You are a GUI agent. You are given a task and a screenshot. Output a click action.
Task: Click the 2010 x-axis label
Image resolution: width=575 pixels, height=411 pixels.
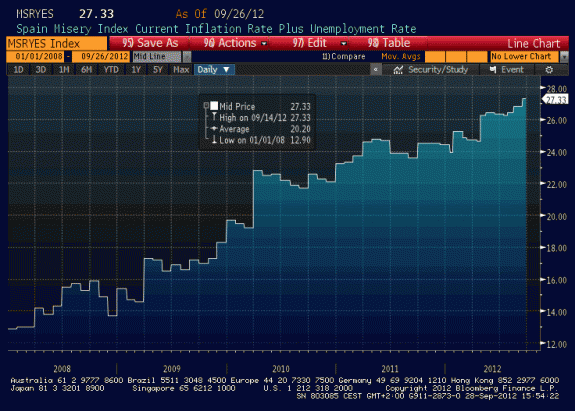click(x=281, y=369)
